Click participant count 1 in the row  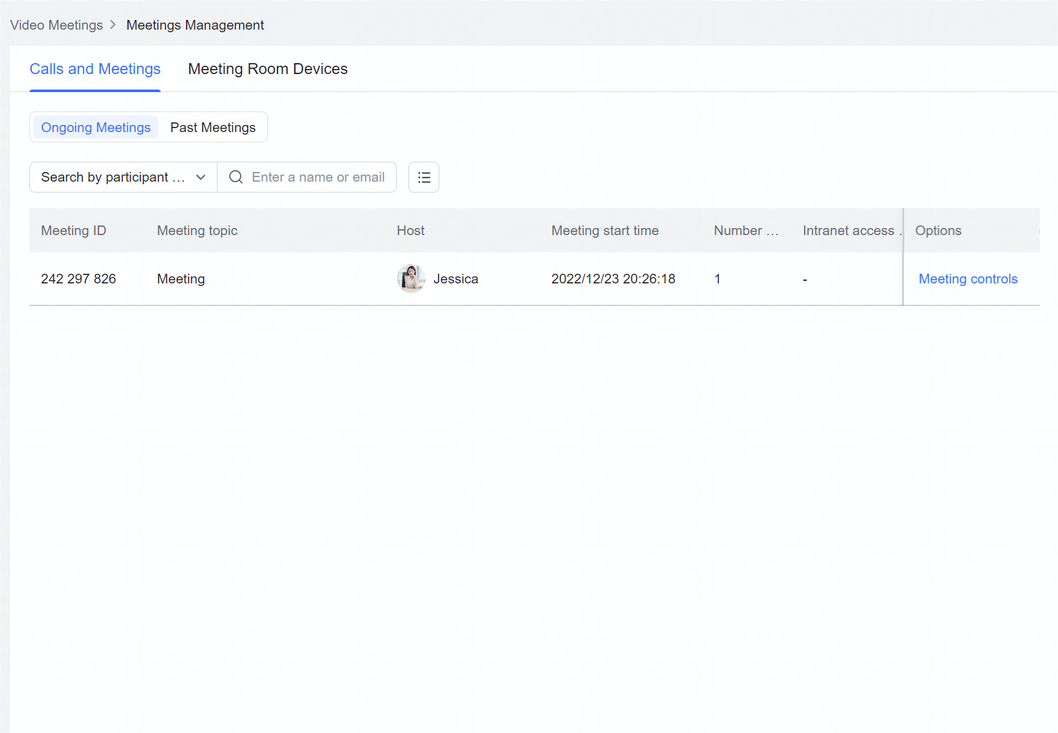pos(717,279)
